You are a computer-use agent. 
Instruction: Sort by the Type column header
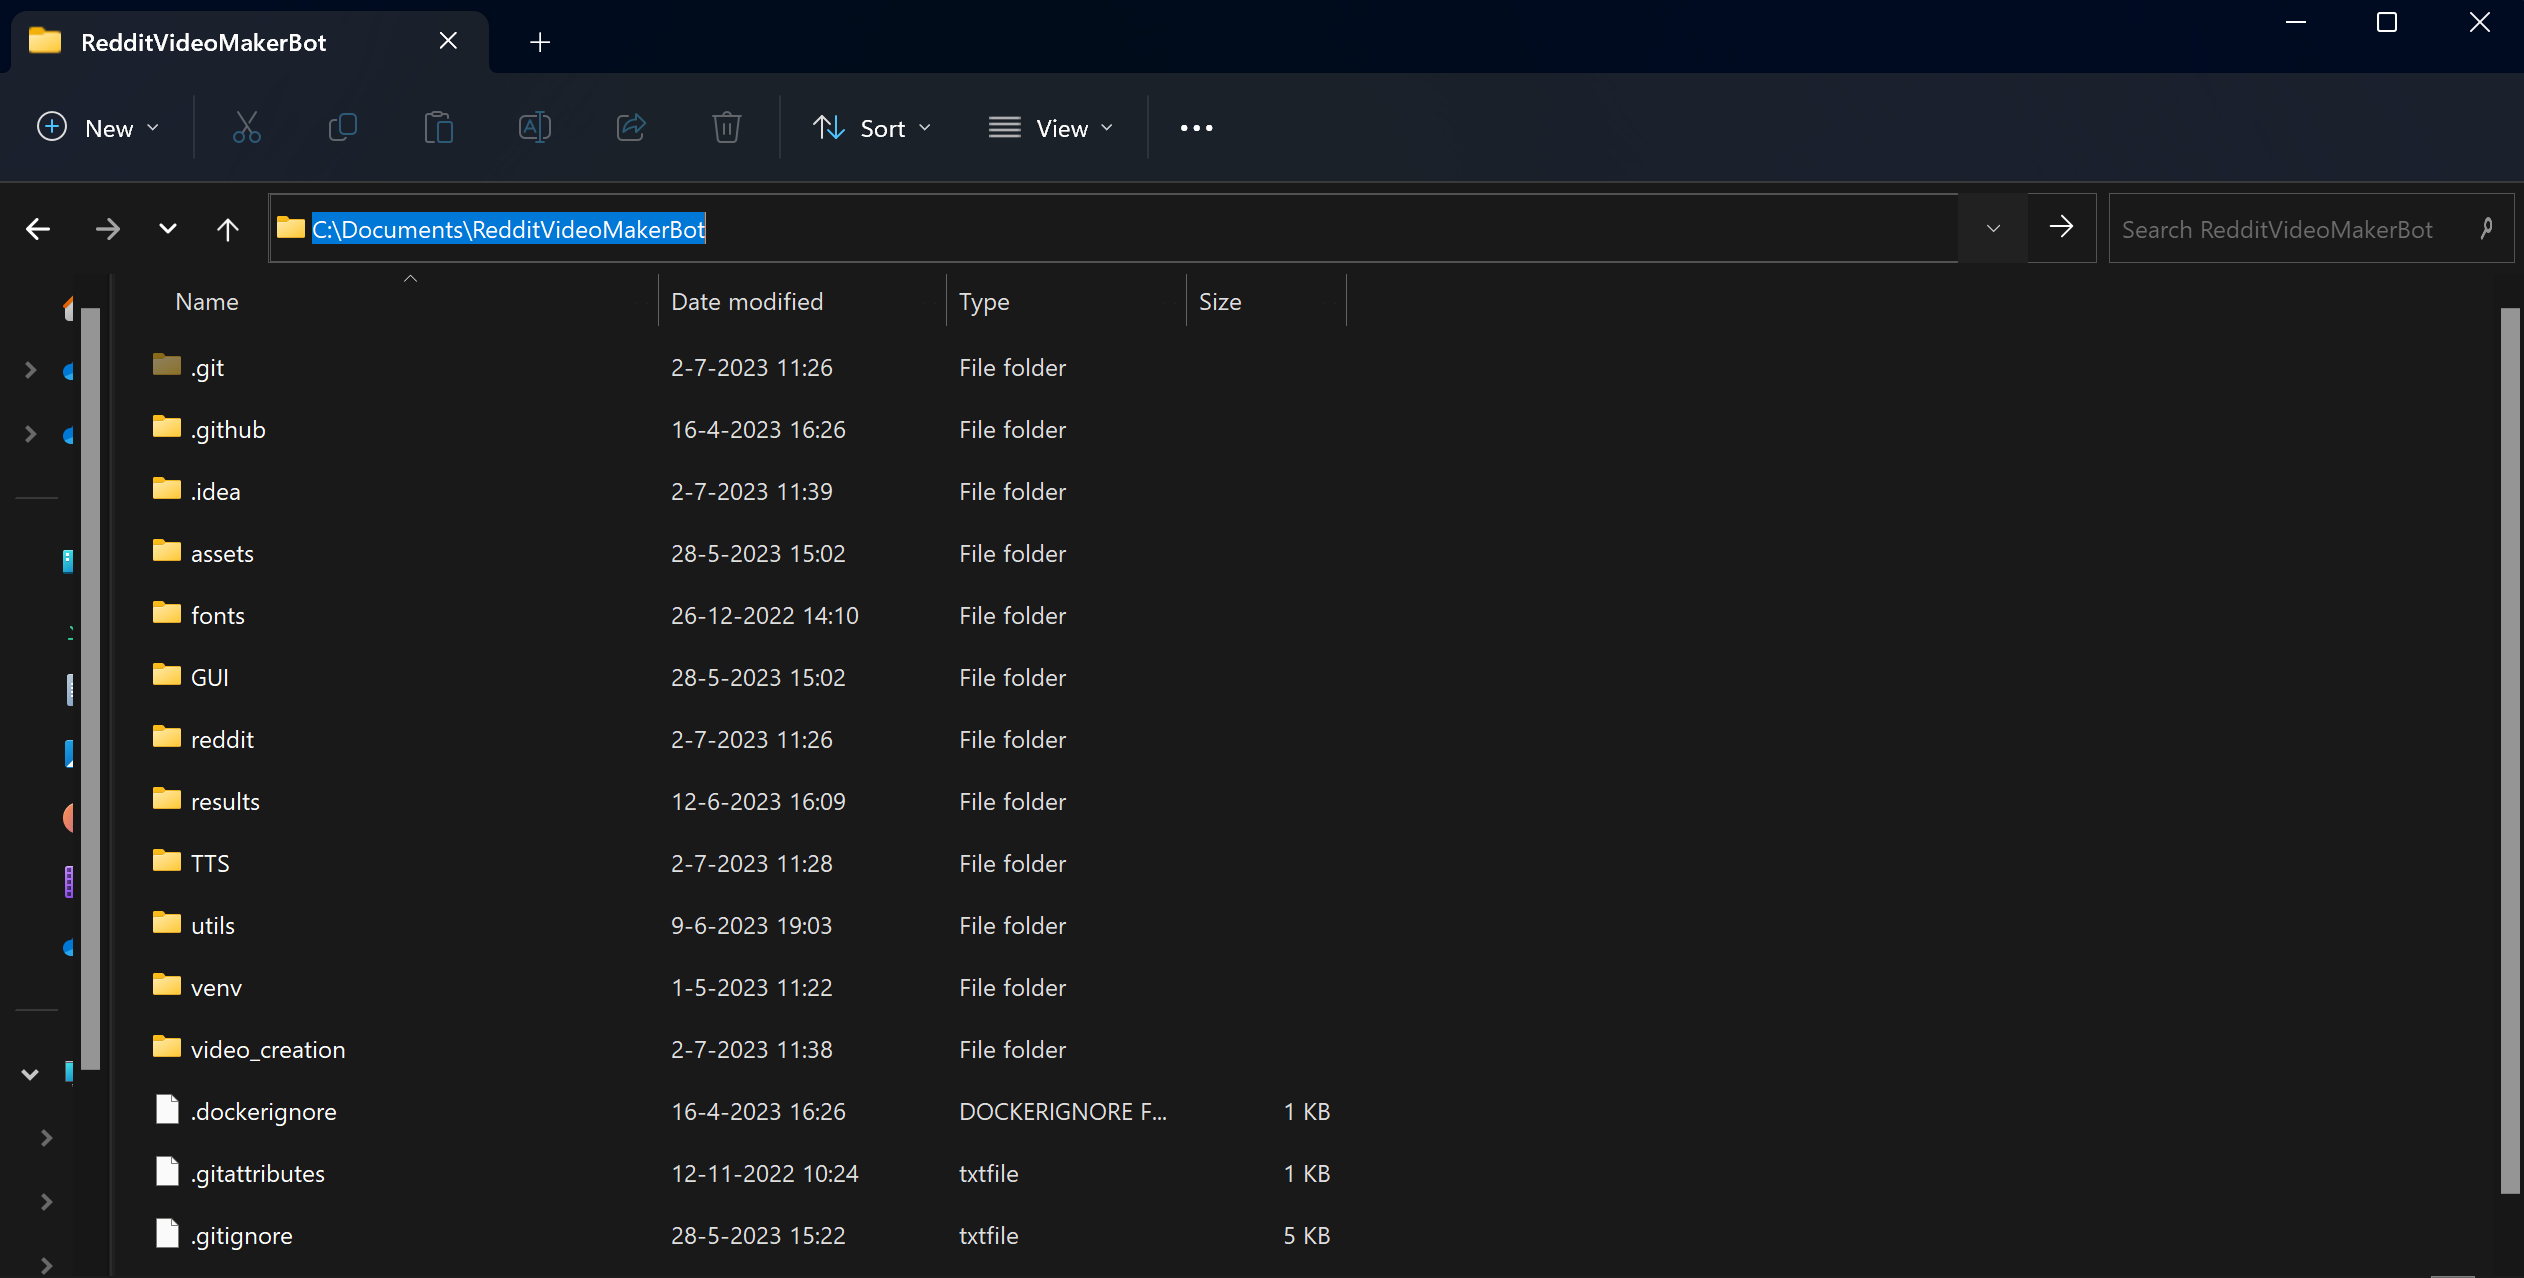984,302
